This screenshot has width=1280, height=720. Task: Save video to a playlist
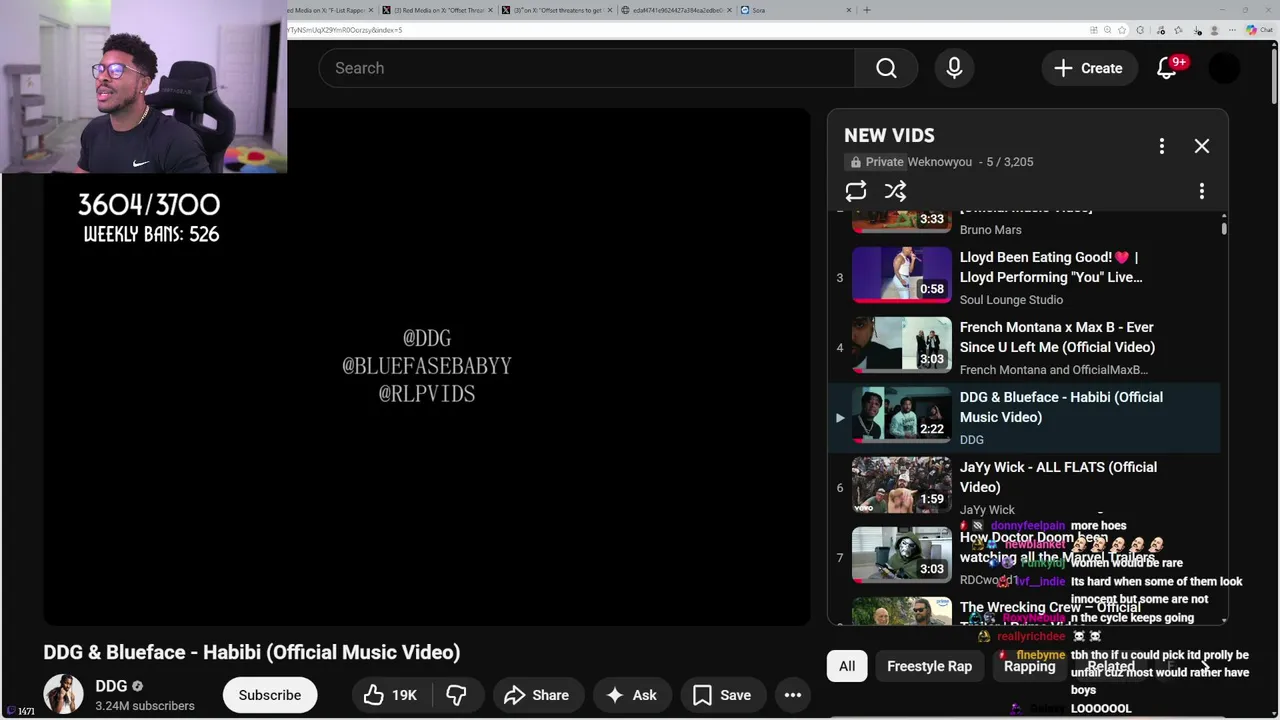722,695
